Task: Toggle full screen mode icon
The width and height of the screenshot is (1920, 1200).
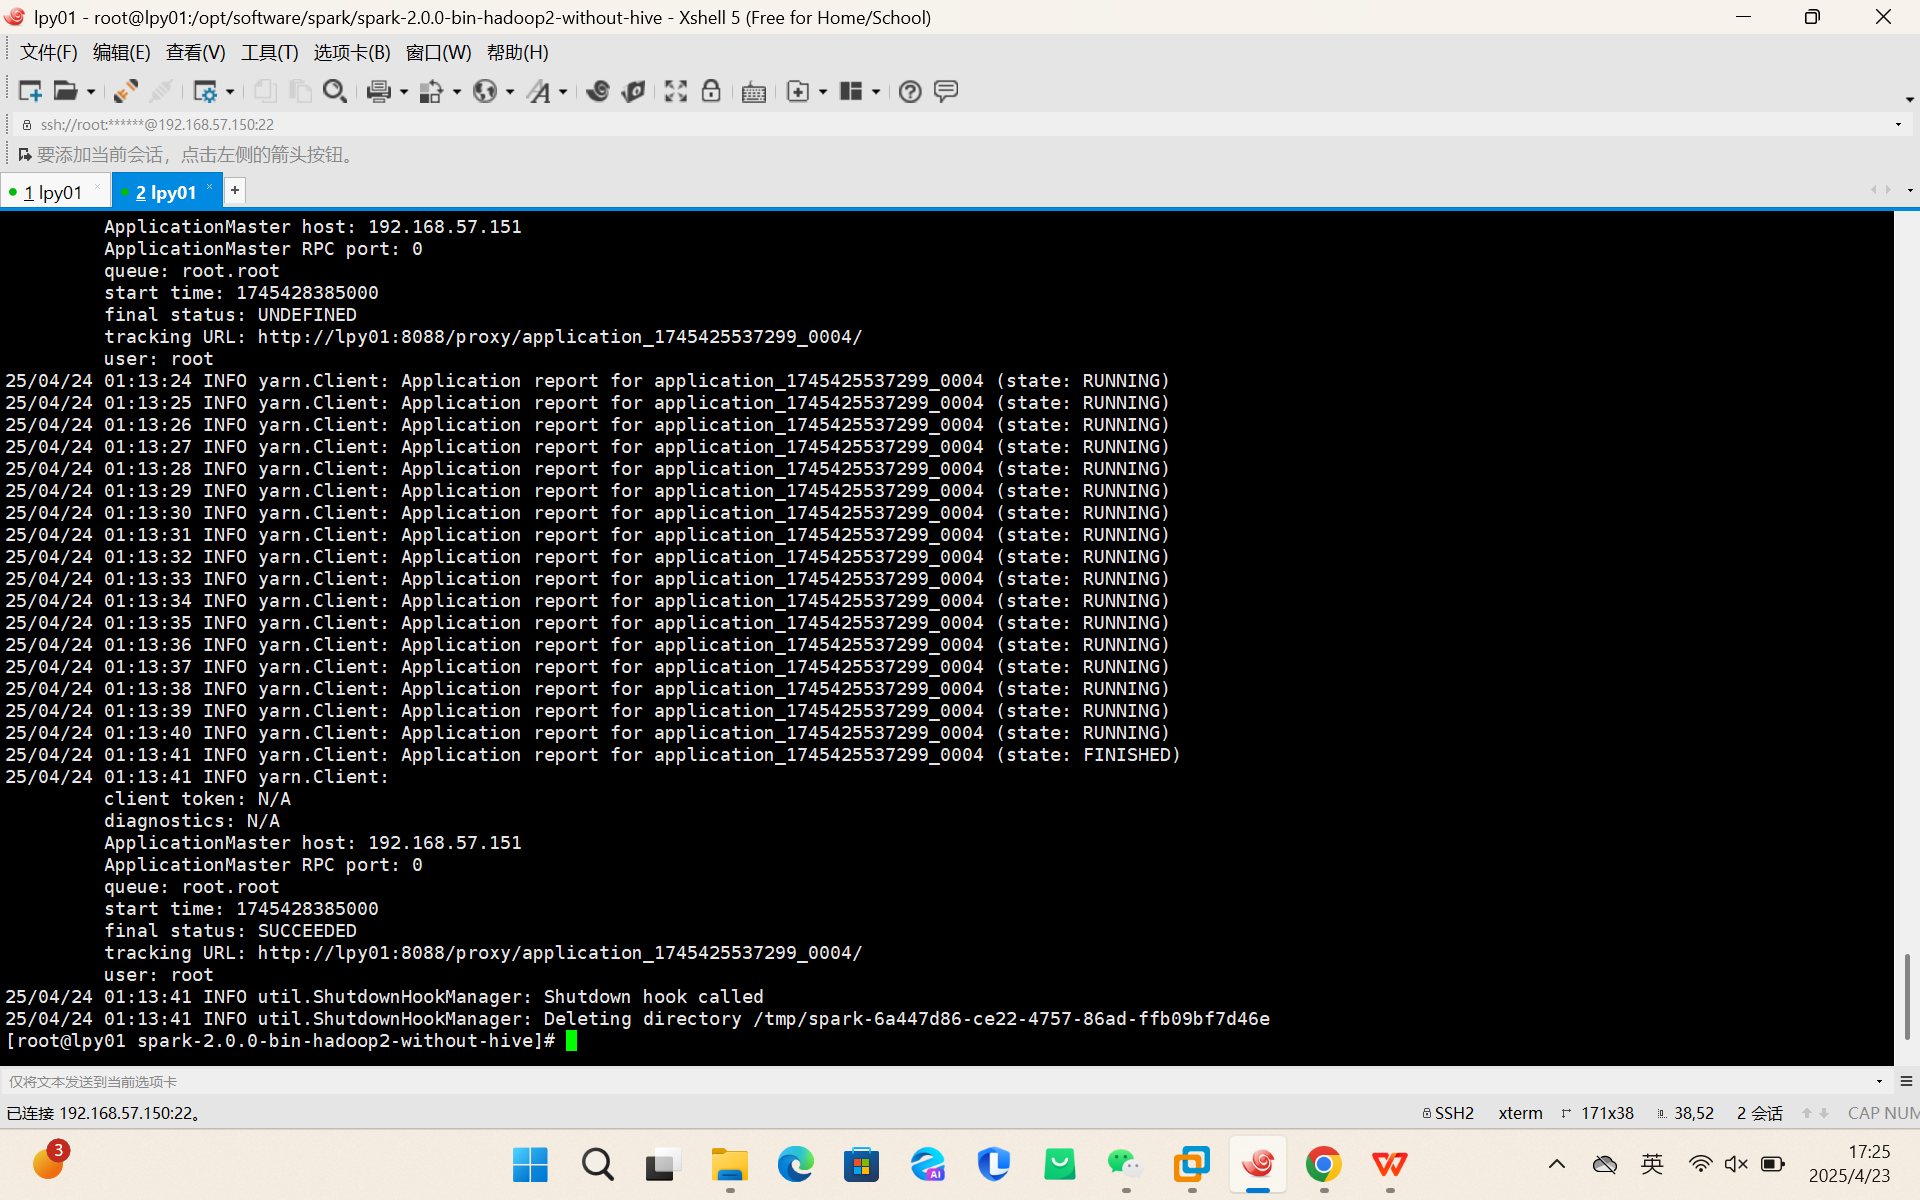Action: coord(676,91)
